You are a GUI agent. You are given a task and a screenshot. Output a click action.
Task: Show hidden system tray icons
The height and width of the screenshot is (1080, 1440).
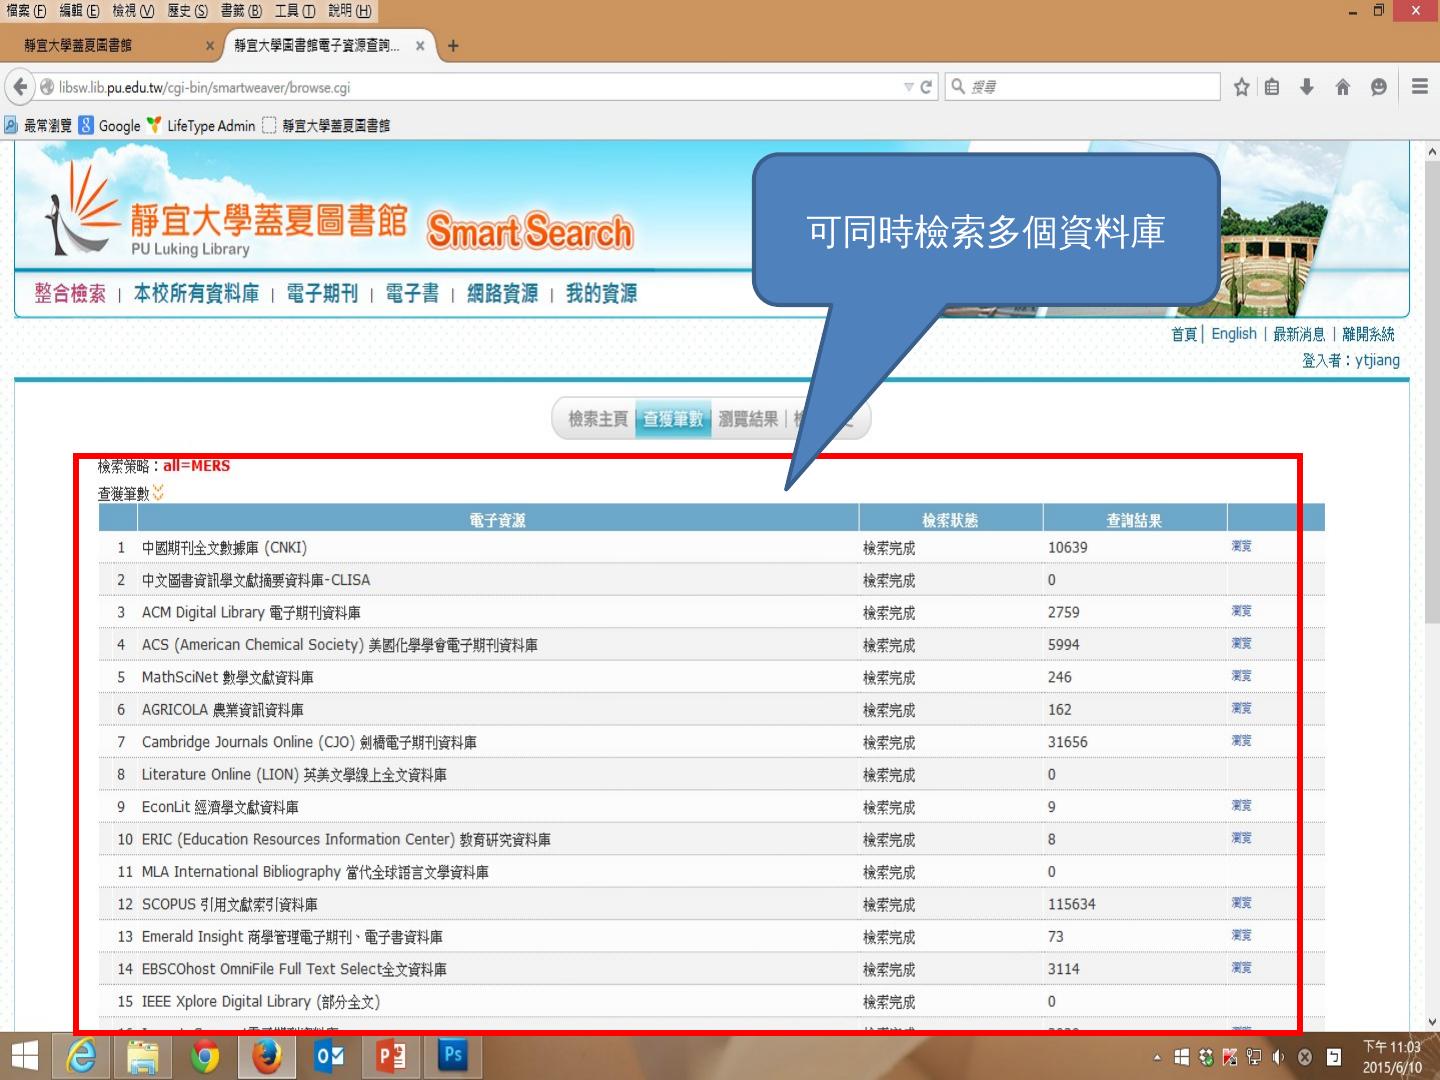[1157, 1057]
